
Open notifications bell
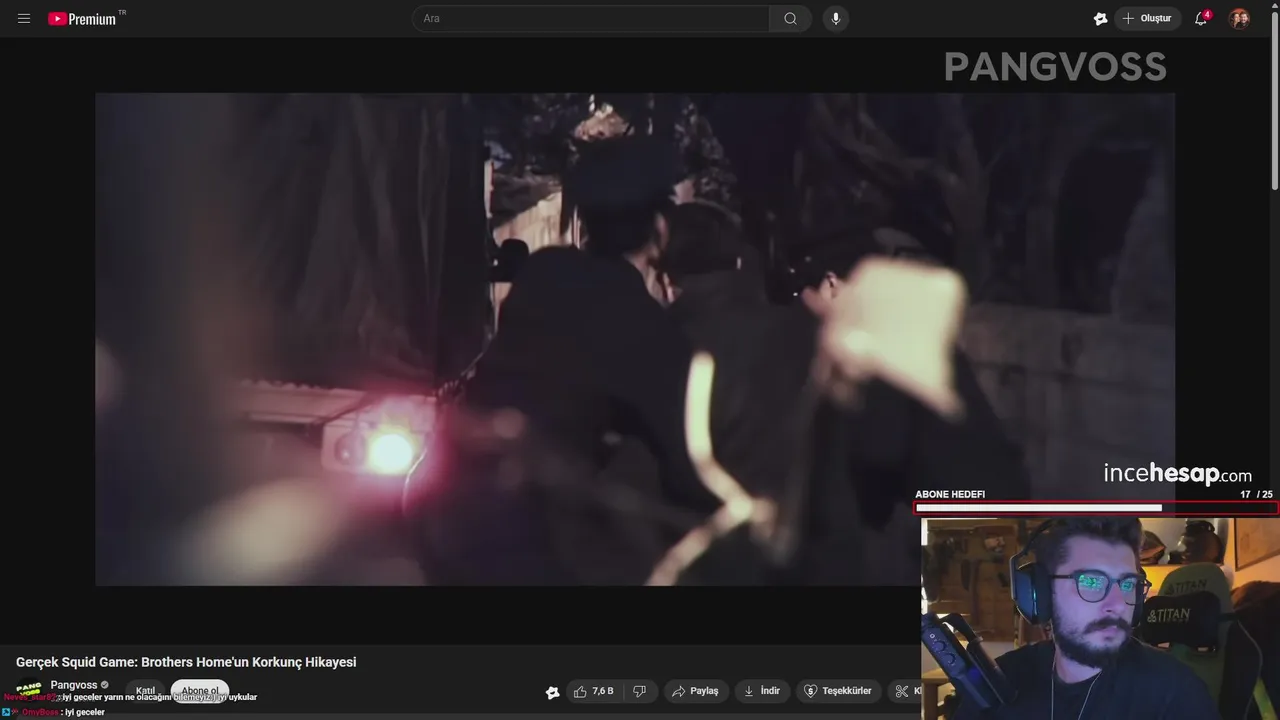click(1201, 18)
